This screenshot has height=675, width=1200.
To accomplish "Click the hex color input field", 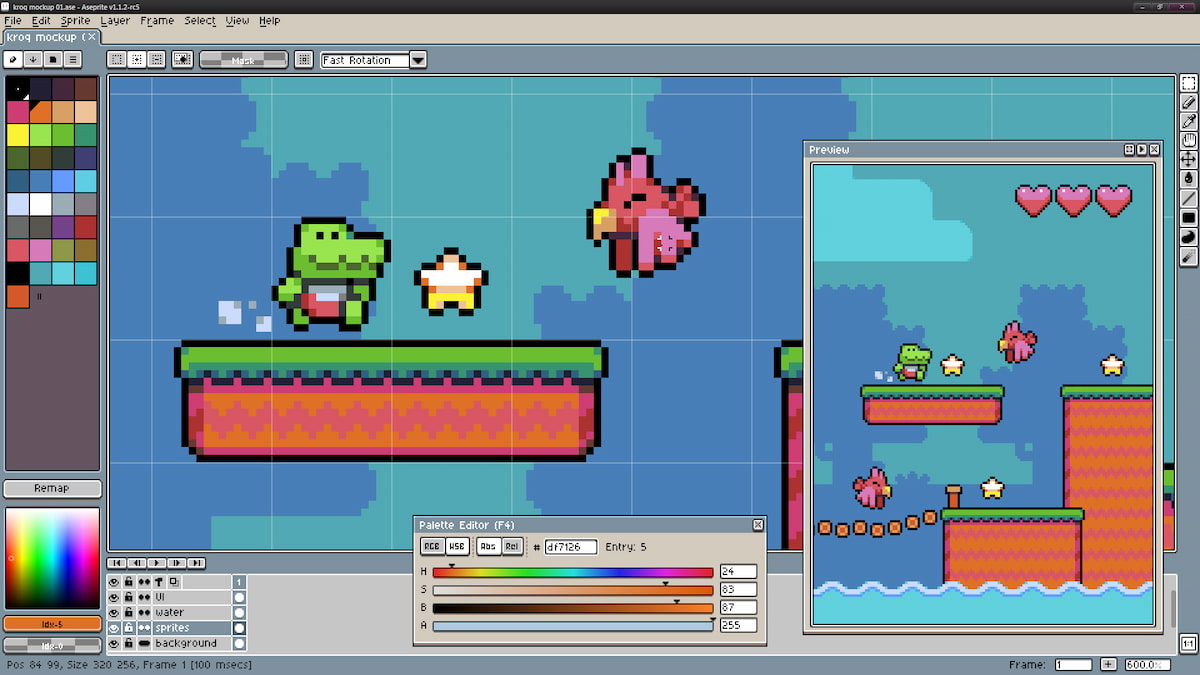I will (x=570, y=547).
